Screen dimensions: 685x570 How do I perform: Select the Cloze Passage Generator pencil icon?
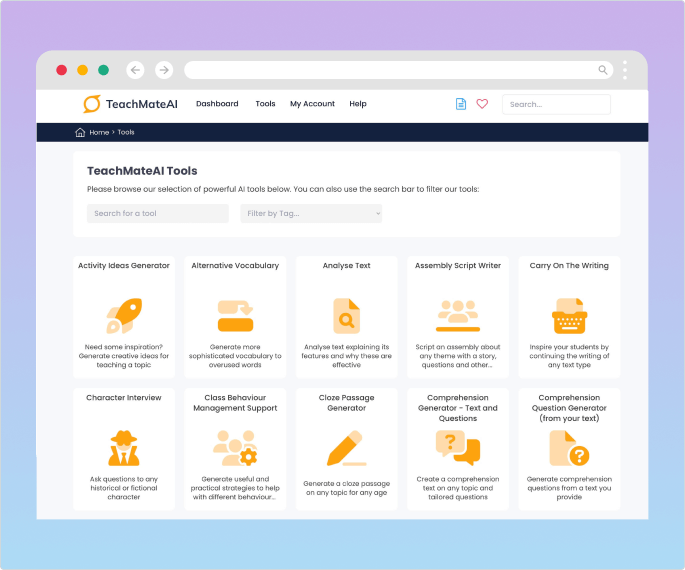tap(346, 449)
